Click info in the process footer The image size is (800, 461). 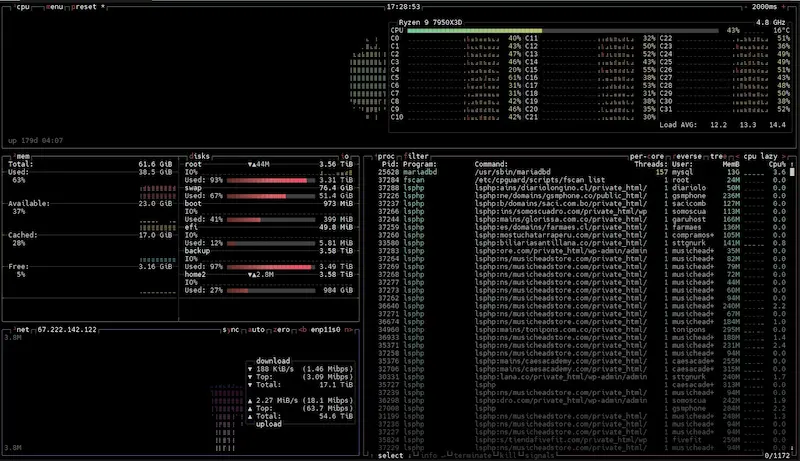430,455
